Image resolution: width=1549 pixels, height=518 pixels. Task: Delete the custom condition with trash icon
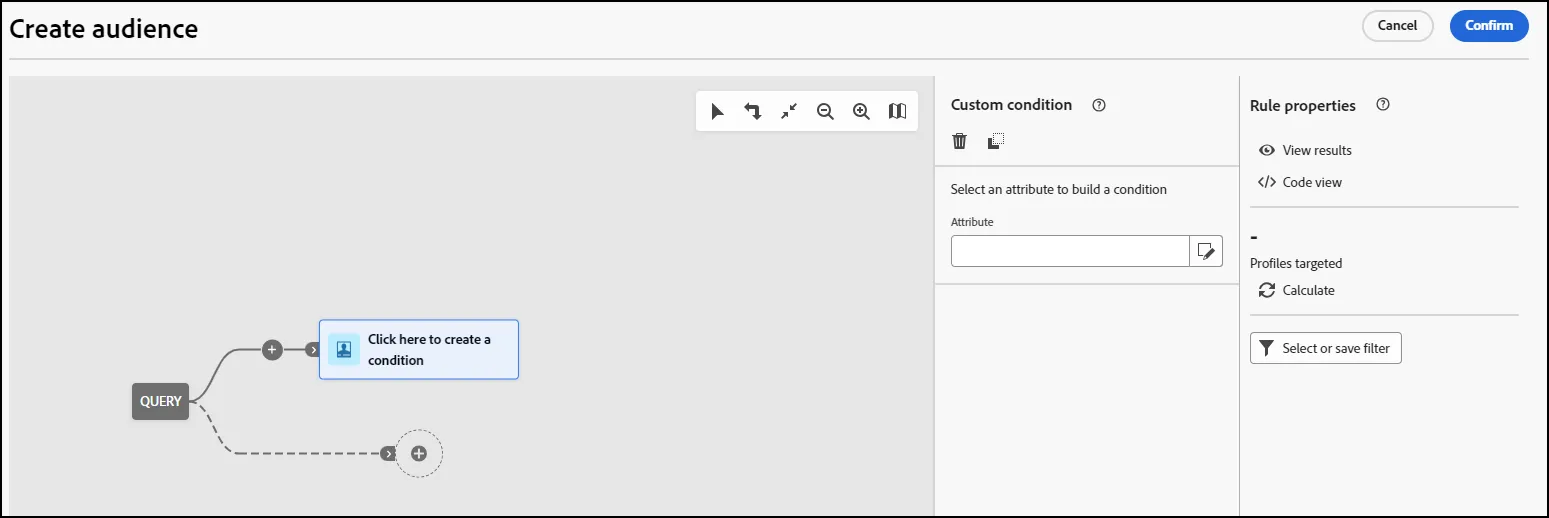coord(960,141)
